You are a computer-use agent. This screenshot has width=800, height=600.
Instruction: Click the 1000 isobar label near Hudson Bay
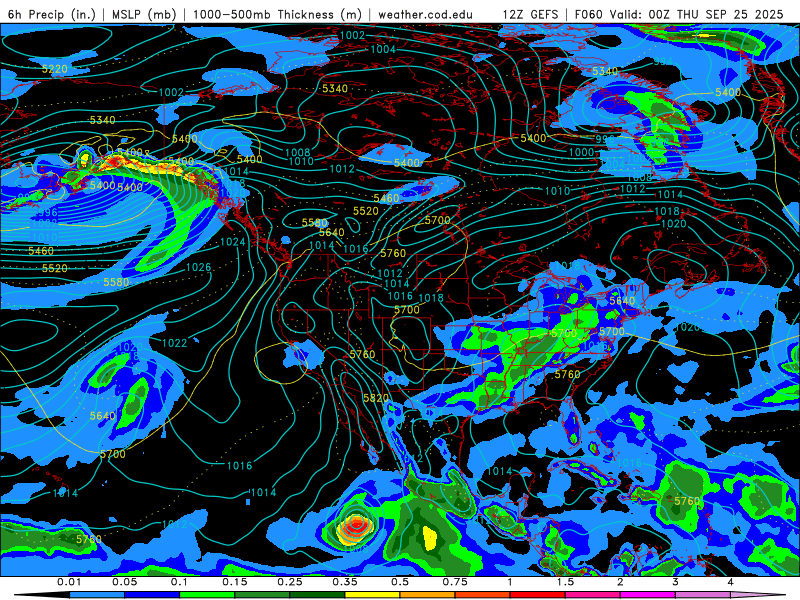point(582,152)
